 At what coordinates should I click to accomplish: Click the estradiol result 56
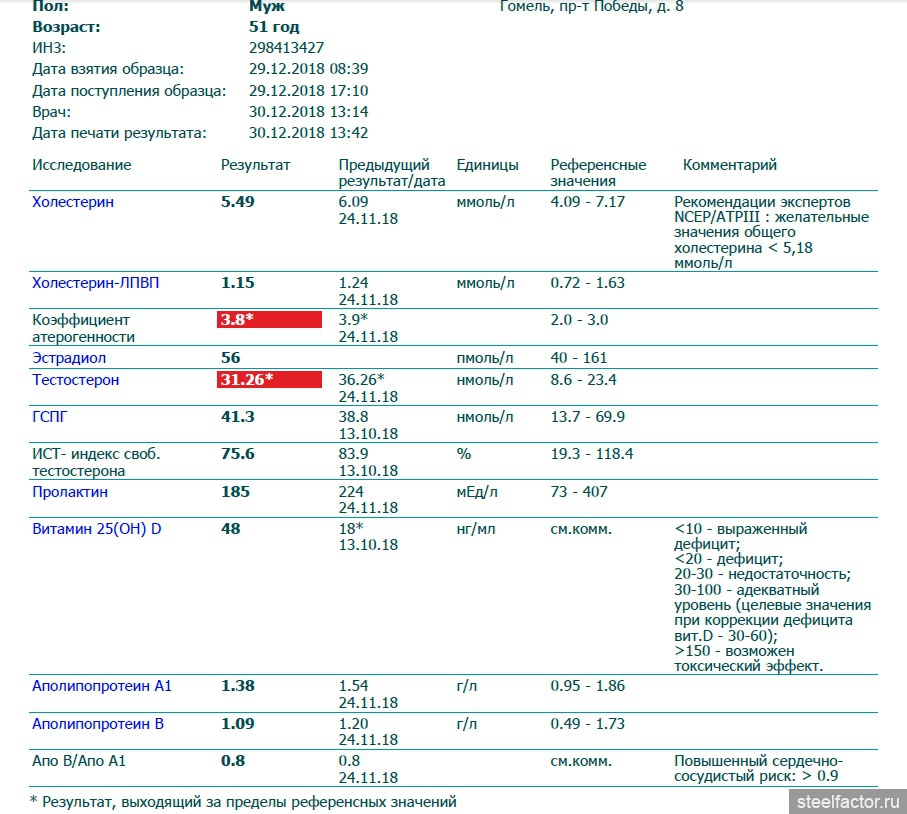(x=231, y=358)
